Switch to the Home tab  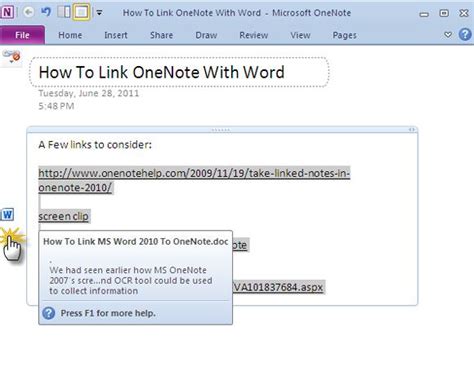click(x=70, y=35)
